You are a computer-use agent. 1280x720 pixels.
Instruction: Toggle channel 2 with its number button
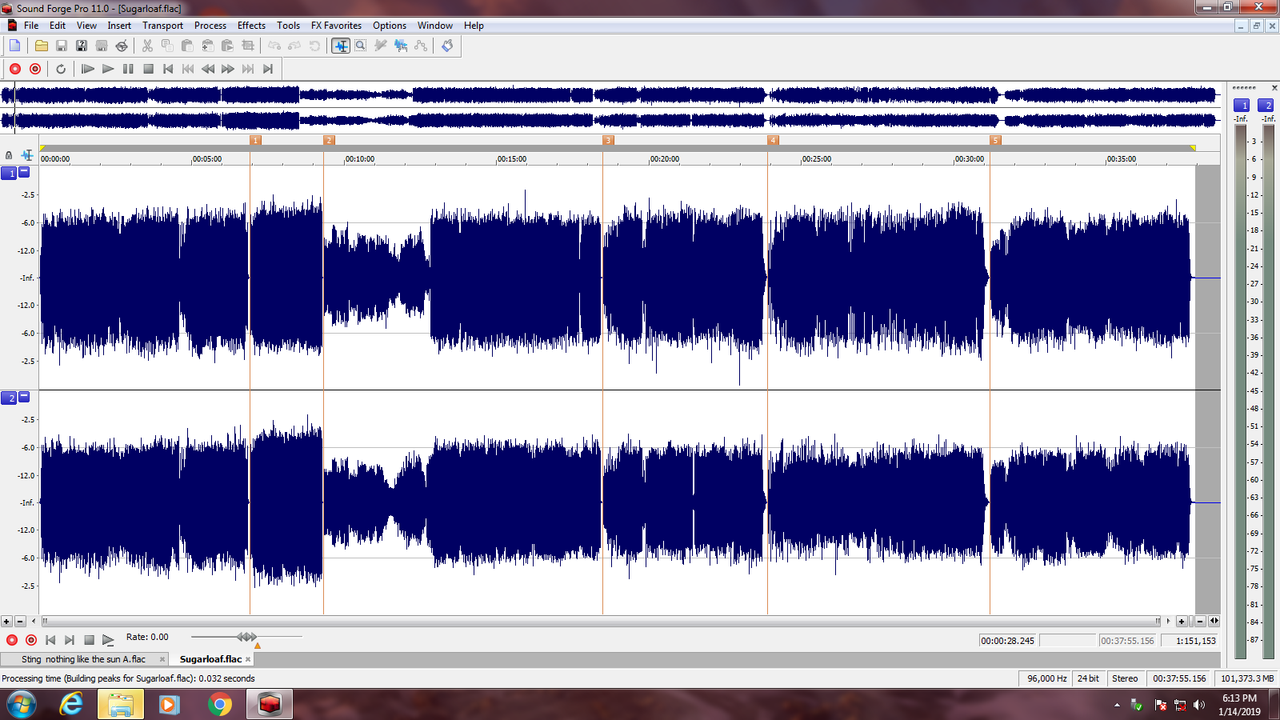tap(10, 397)
